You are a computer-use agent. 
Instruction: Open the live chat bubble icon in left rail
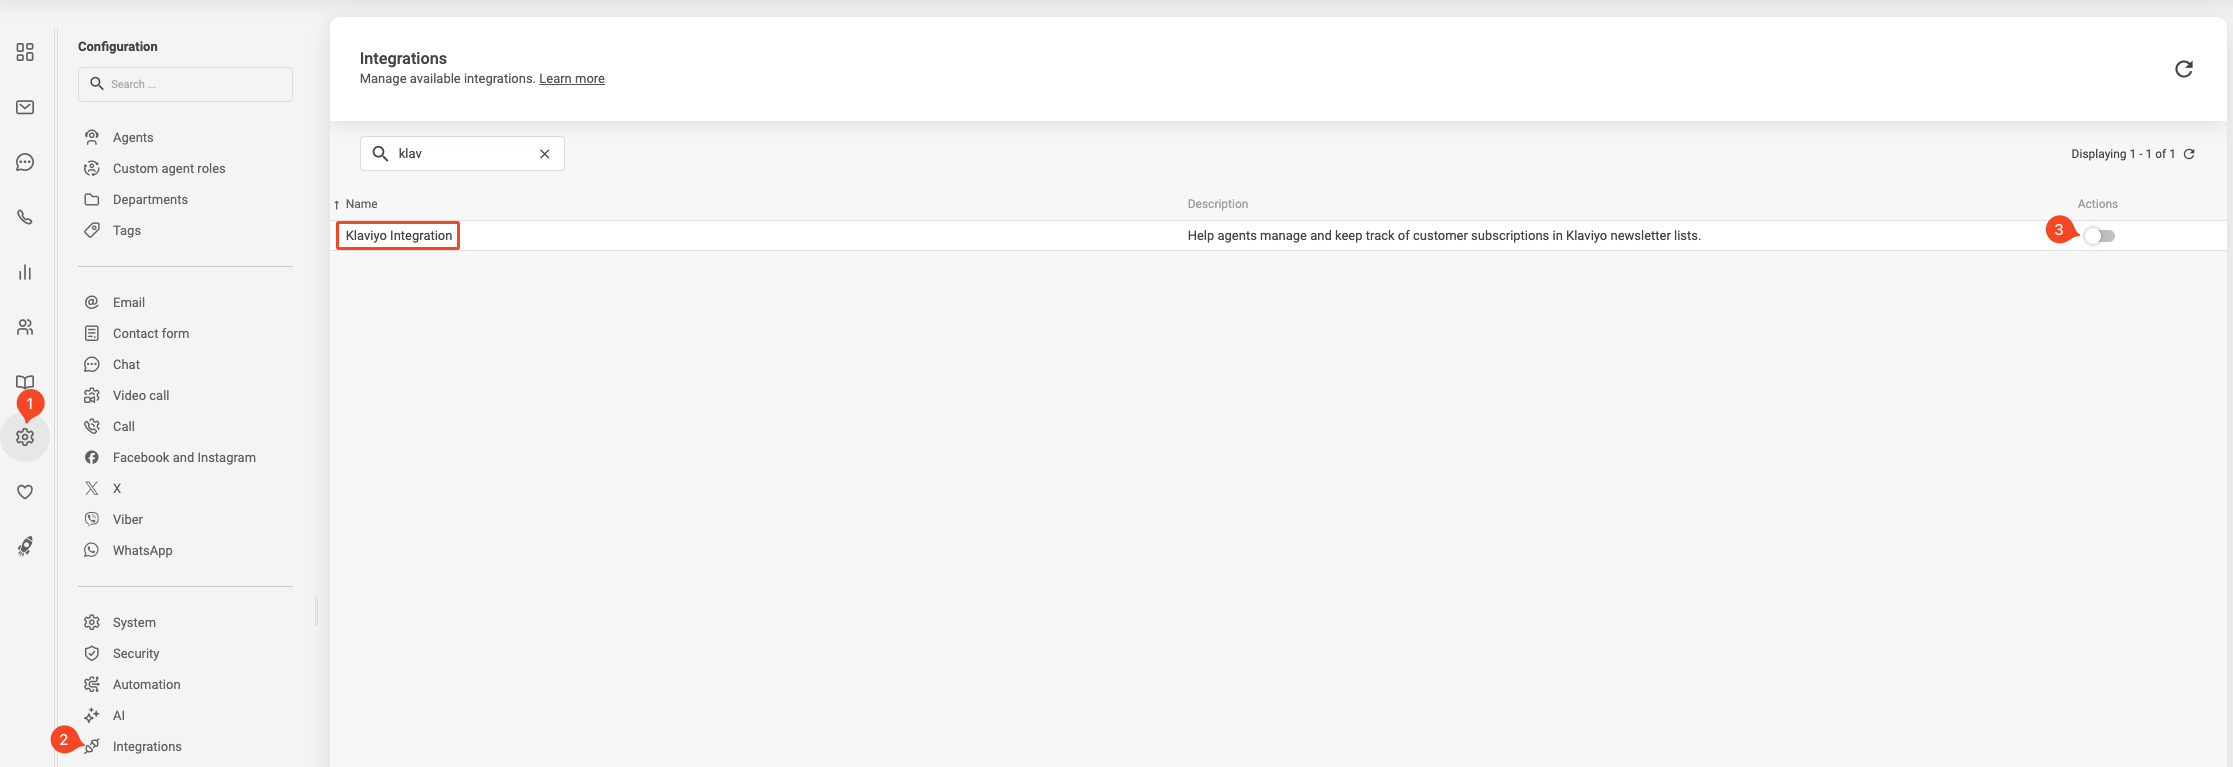(25, 162)
